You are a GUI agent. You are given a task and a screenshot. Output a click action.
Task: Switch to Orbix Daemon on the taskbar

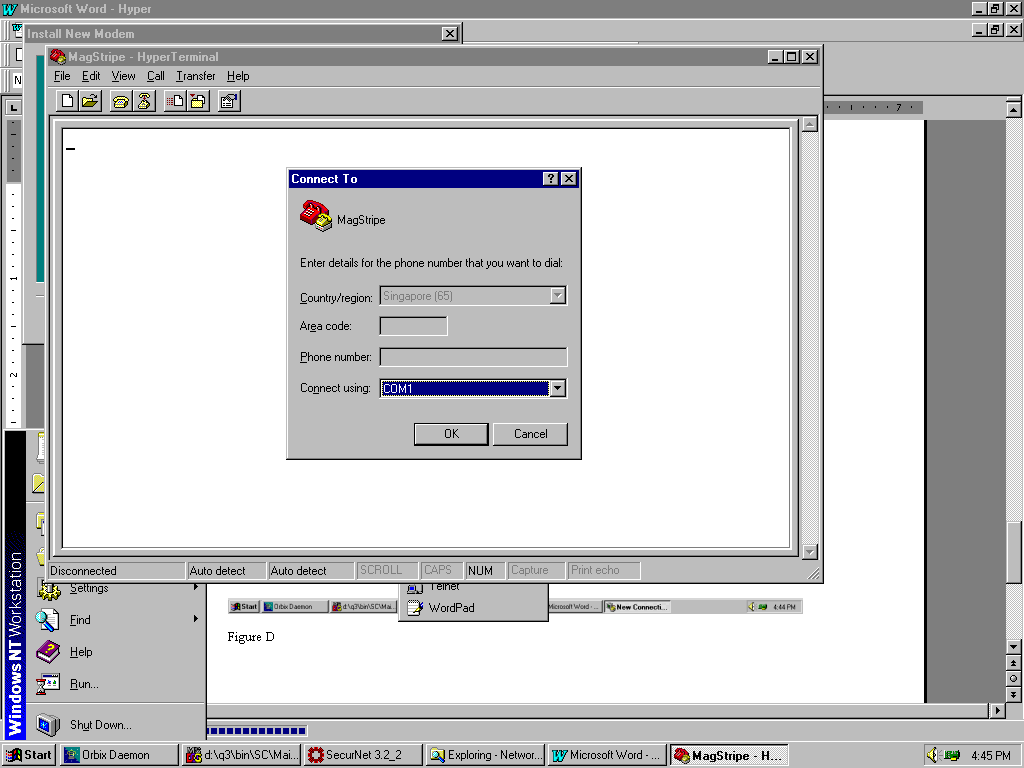(120, 755)
